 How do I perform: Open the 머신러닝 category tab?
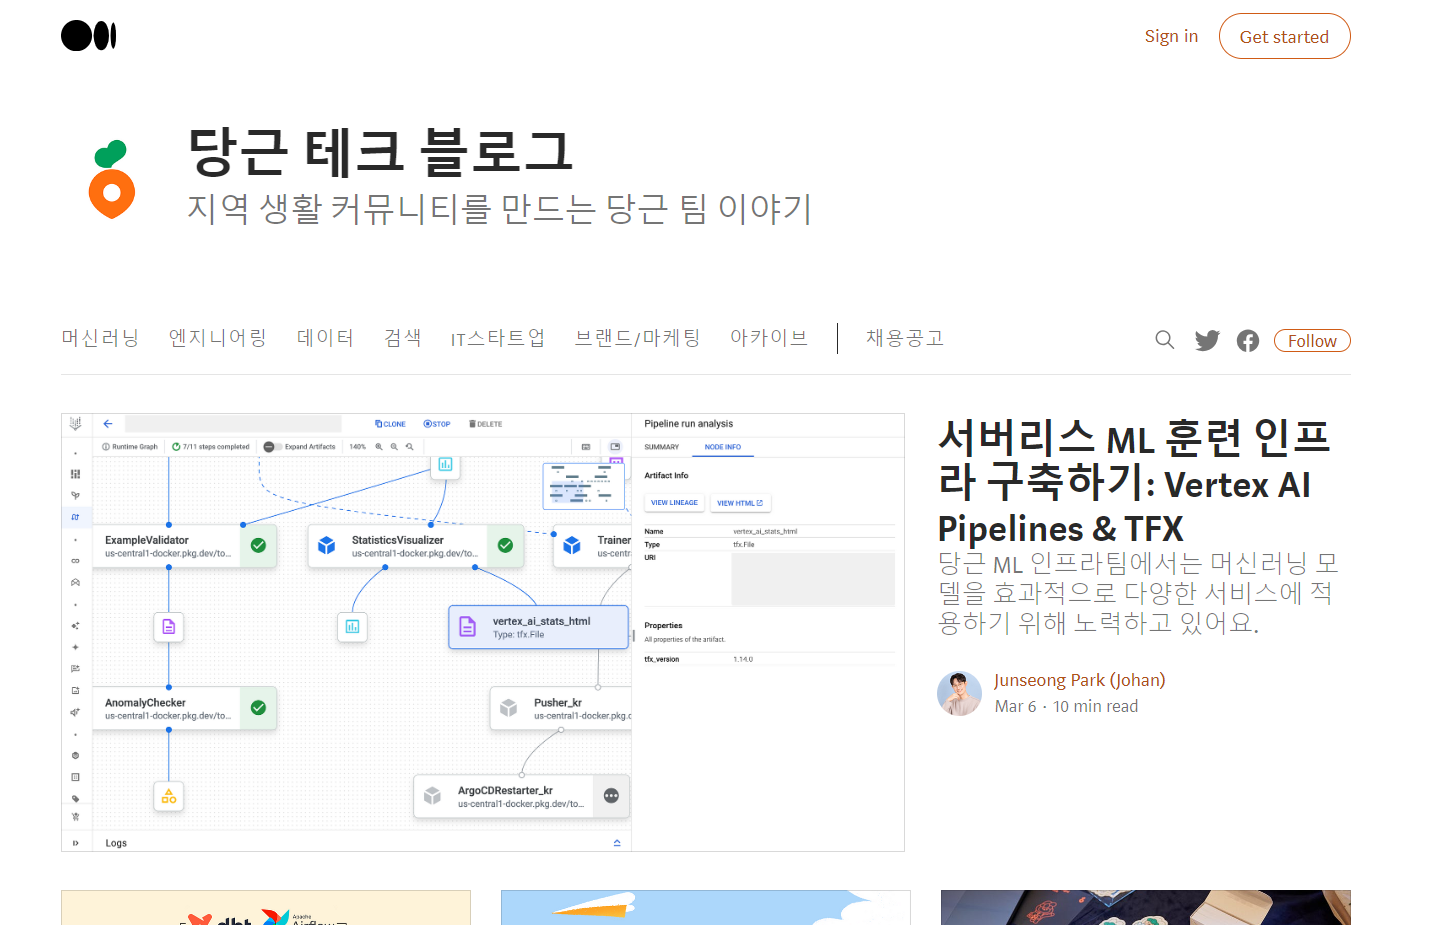[100, 338]
